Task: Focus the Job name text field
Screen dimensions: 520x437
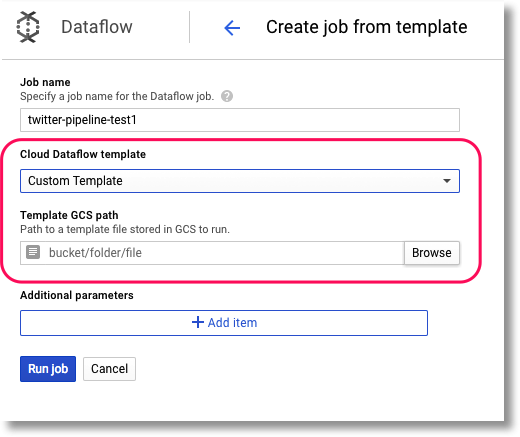Action: (x=240, y=120)
